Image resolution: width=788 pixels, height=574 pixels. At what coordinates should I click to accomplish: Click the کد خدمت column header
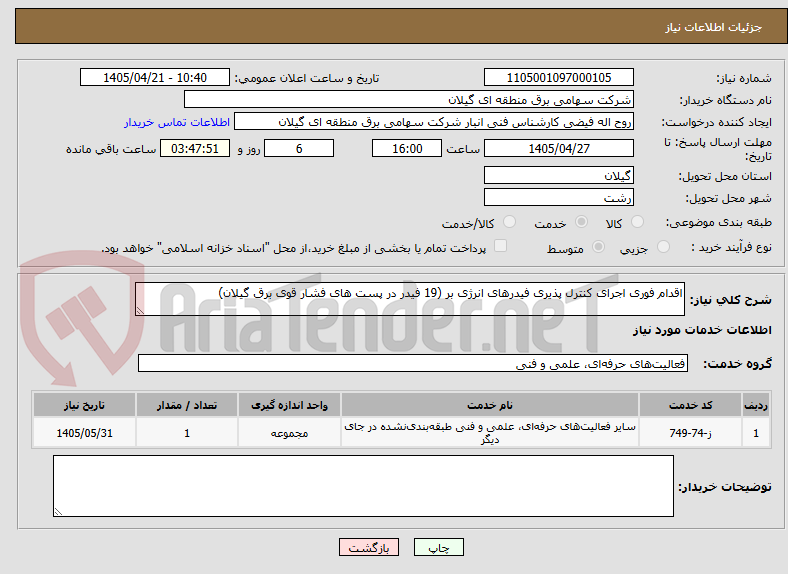(x=691, y=405)
